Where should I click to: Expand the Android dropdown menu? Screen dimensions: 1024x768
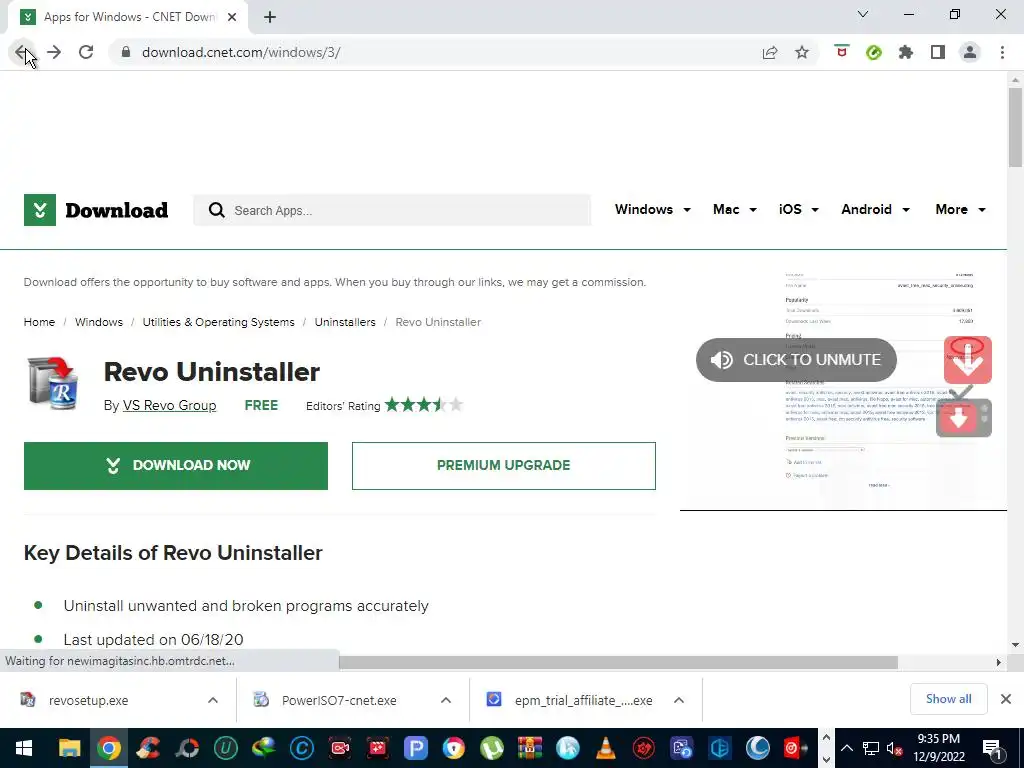[875, 210]
